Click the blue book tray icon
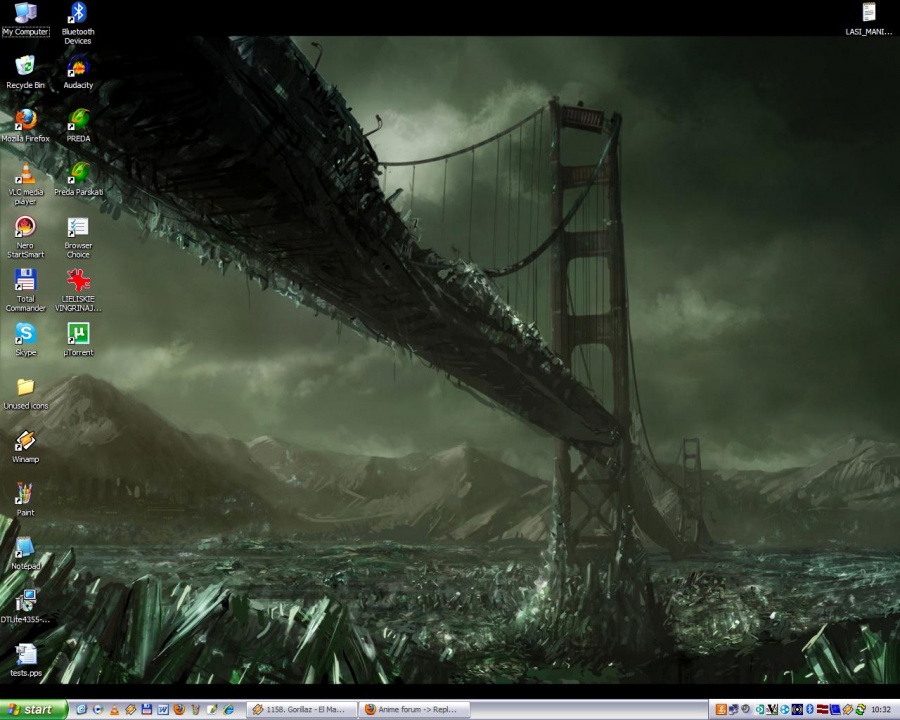 point(835,710)
